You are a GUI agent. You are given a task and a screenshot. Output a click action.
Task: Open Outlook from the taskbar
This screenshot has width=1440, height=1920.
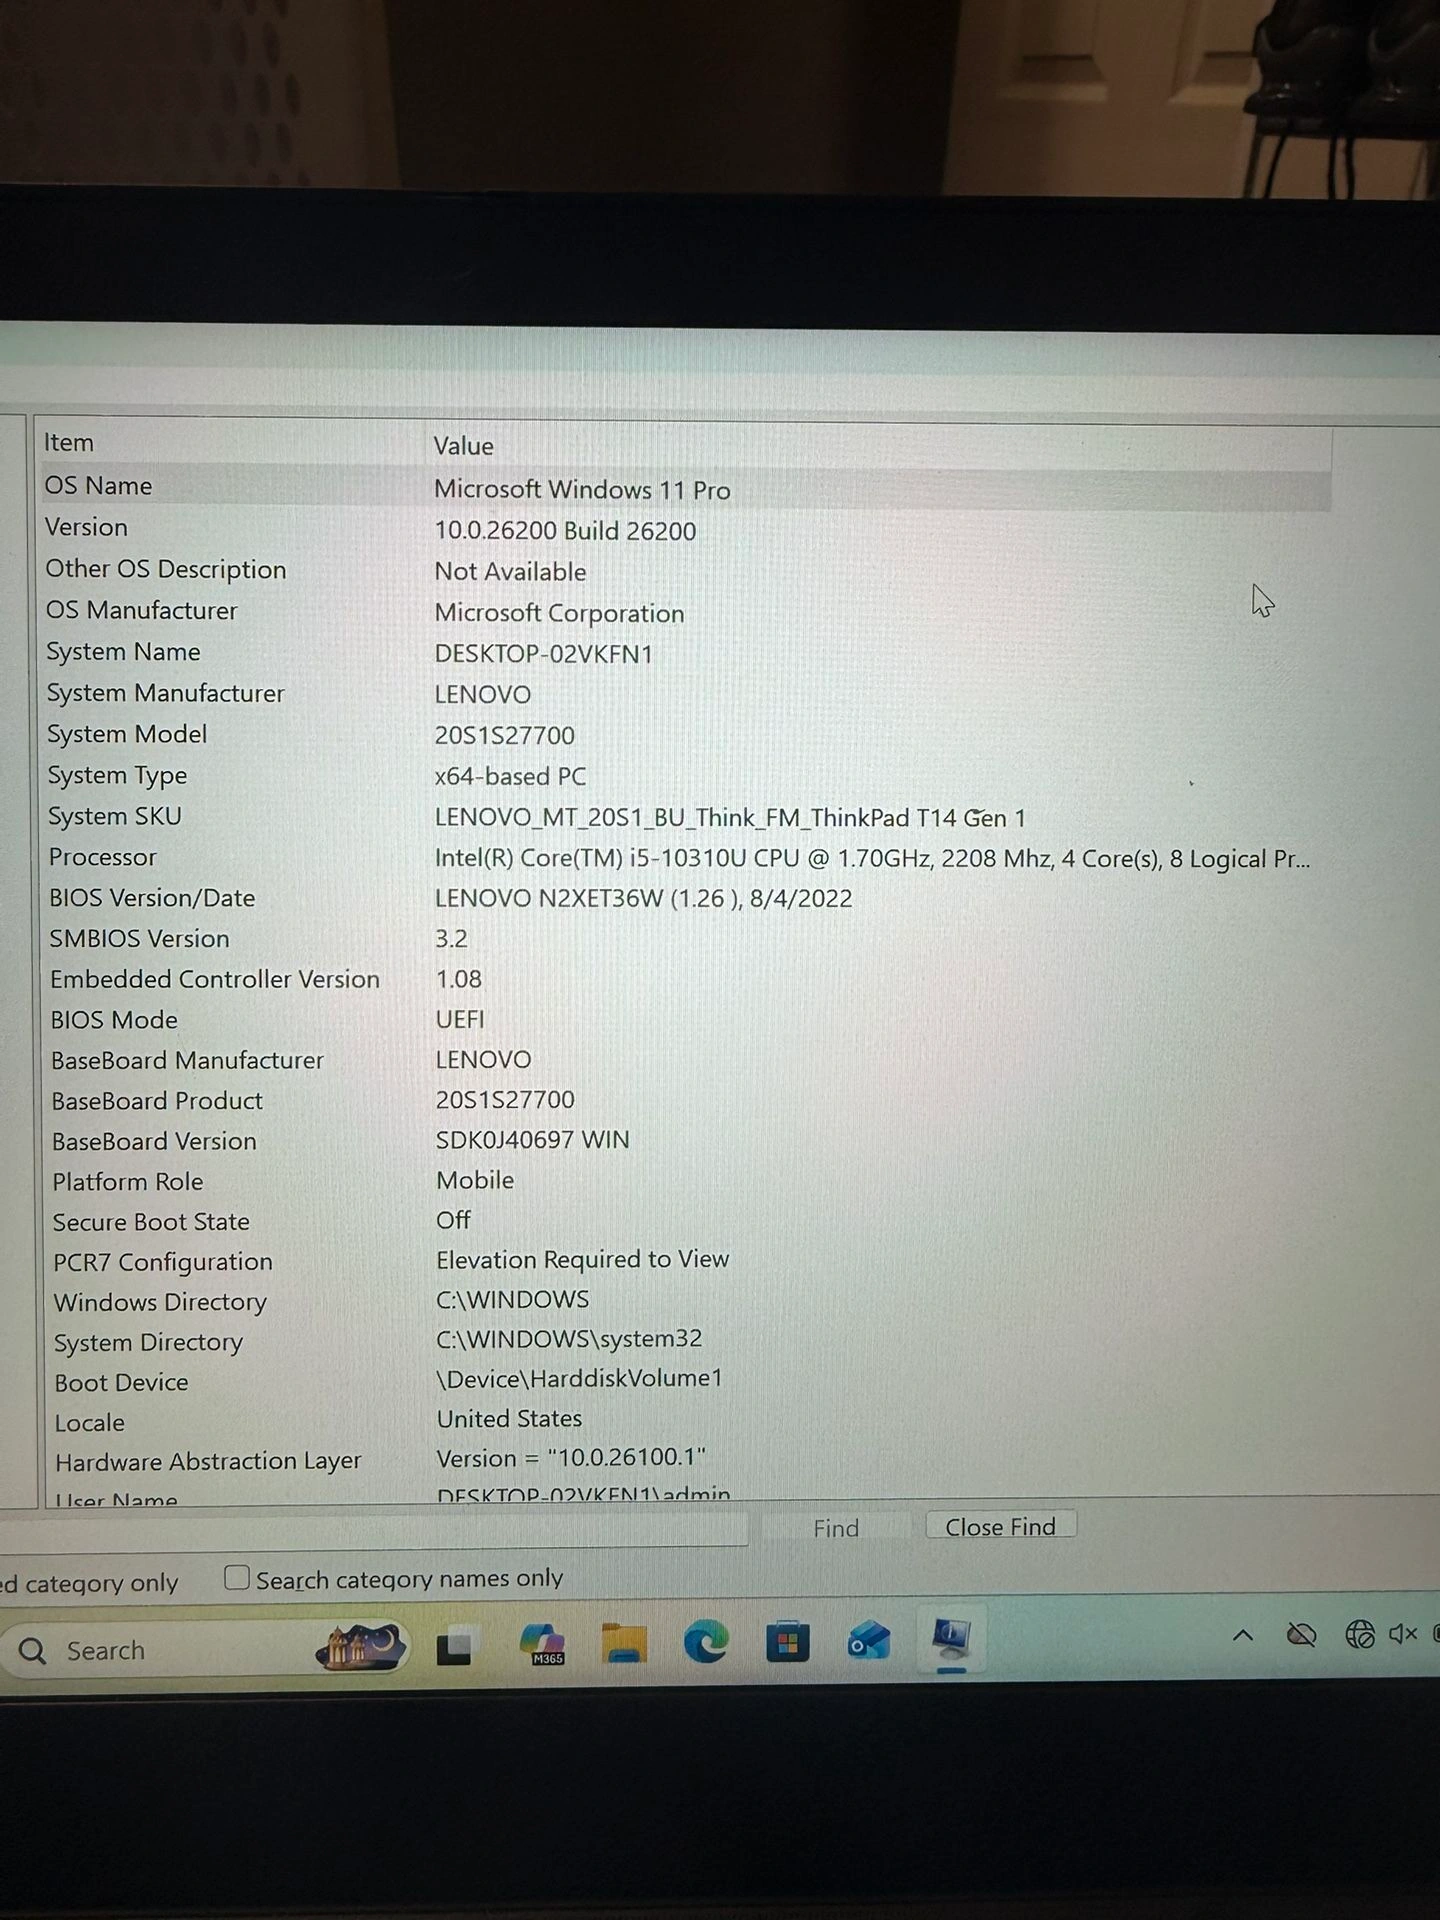868,1641
